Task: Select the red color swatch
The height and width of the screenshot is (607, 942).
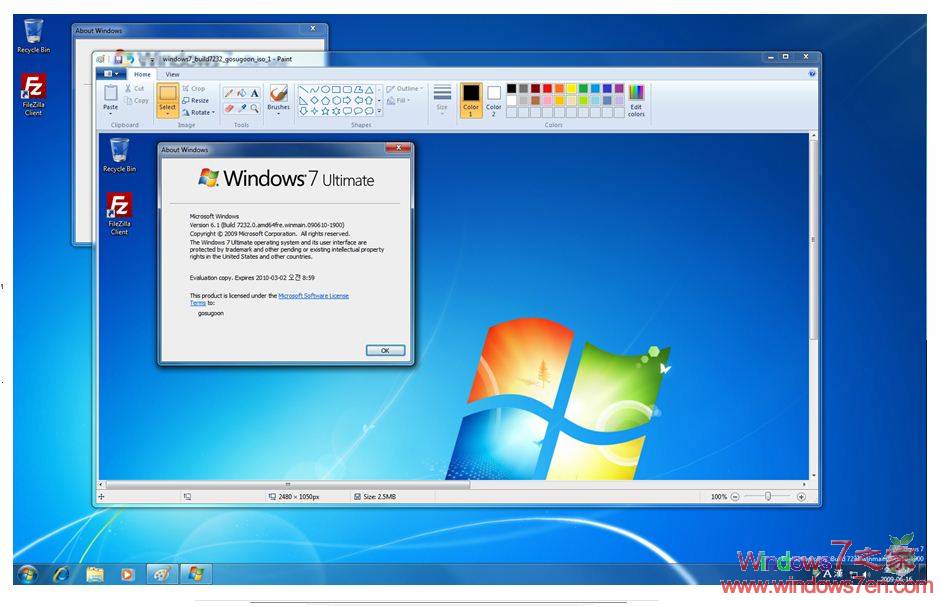Action: tap(547, 88)
